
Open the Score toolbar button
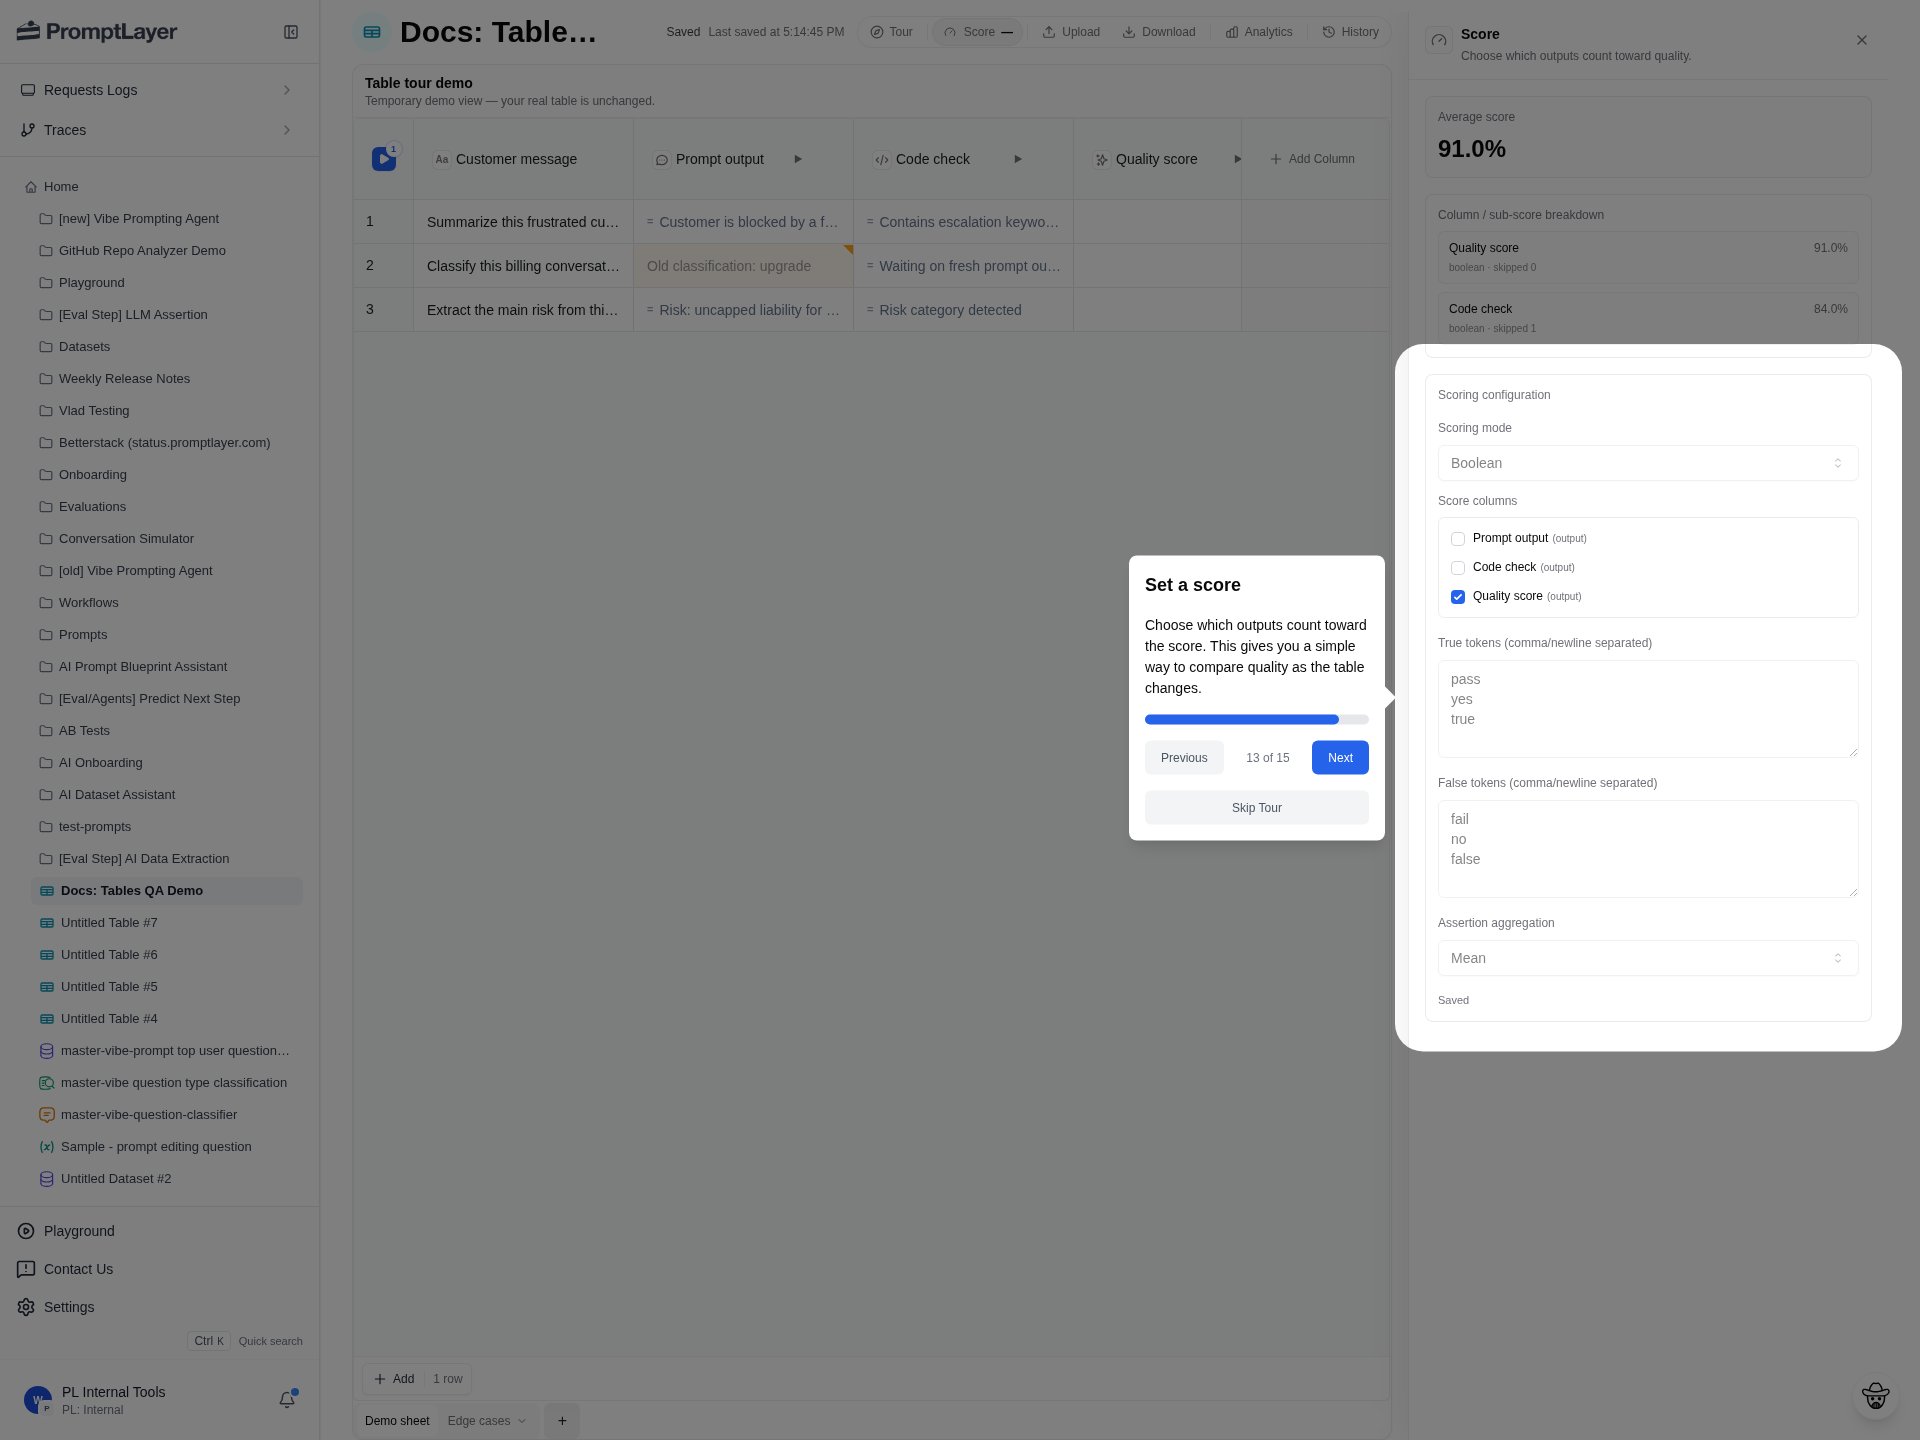pos(978,32)
